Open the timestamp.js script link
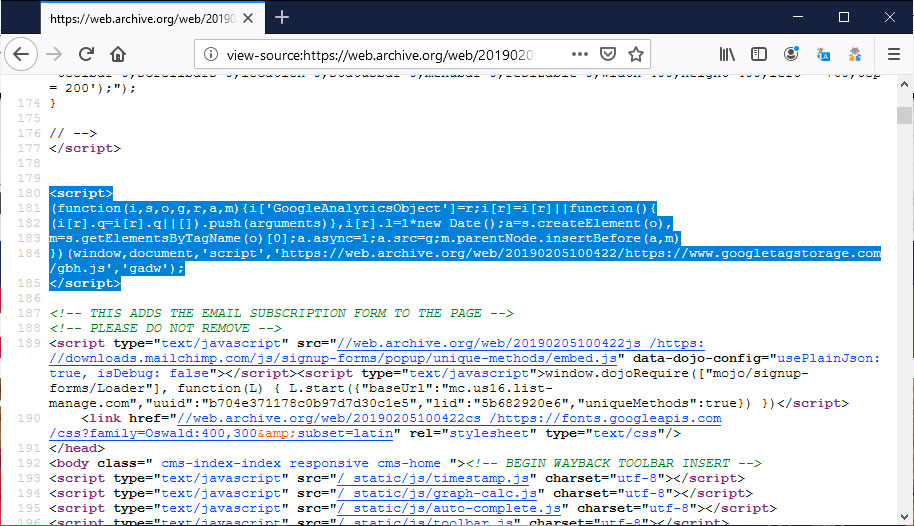 pyautogui.click(x=433, y=478)
